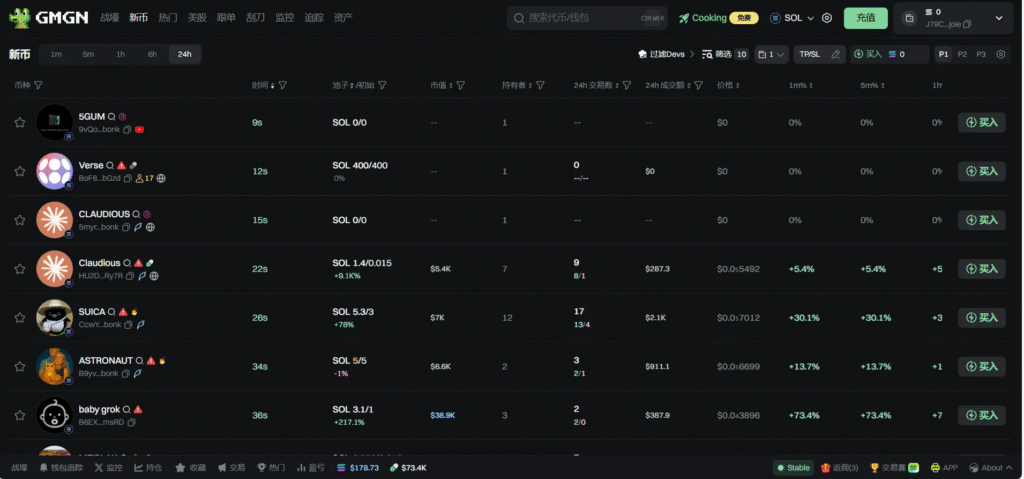
Task: Expand the wallet account dropdown
Action: (998, 18)
